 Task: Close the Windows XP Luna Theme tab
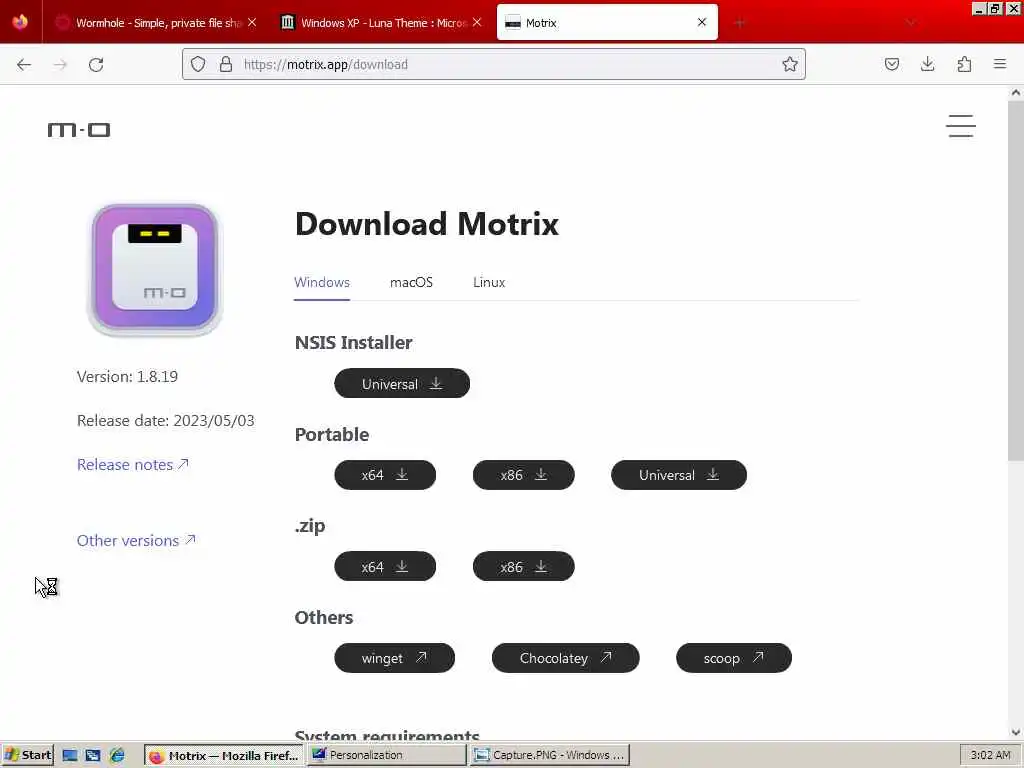point(477,22)
